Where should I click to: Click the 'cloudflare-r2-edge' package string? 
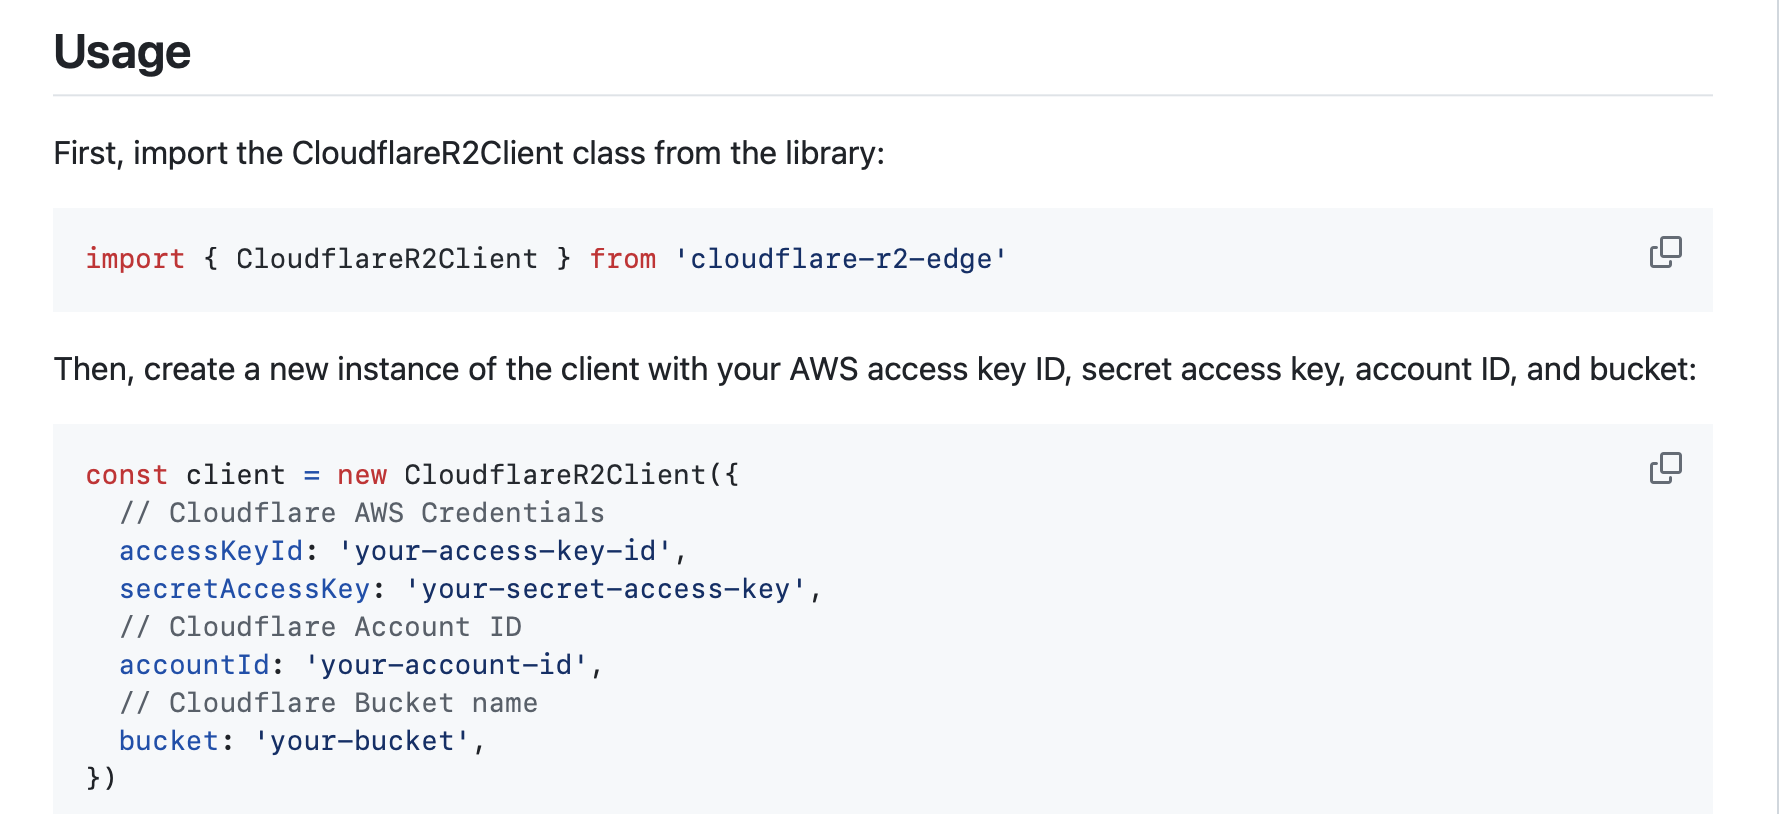click(840, 259)
